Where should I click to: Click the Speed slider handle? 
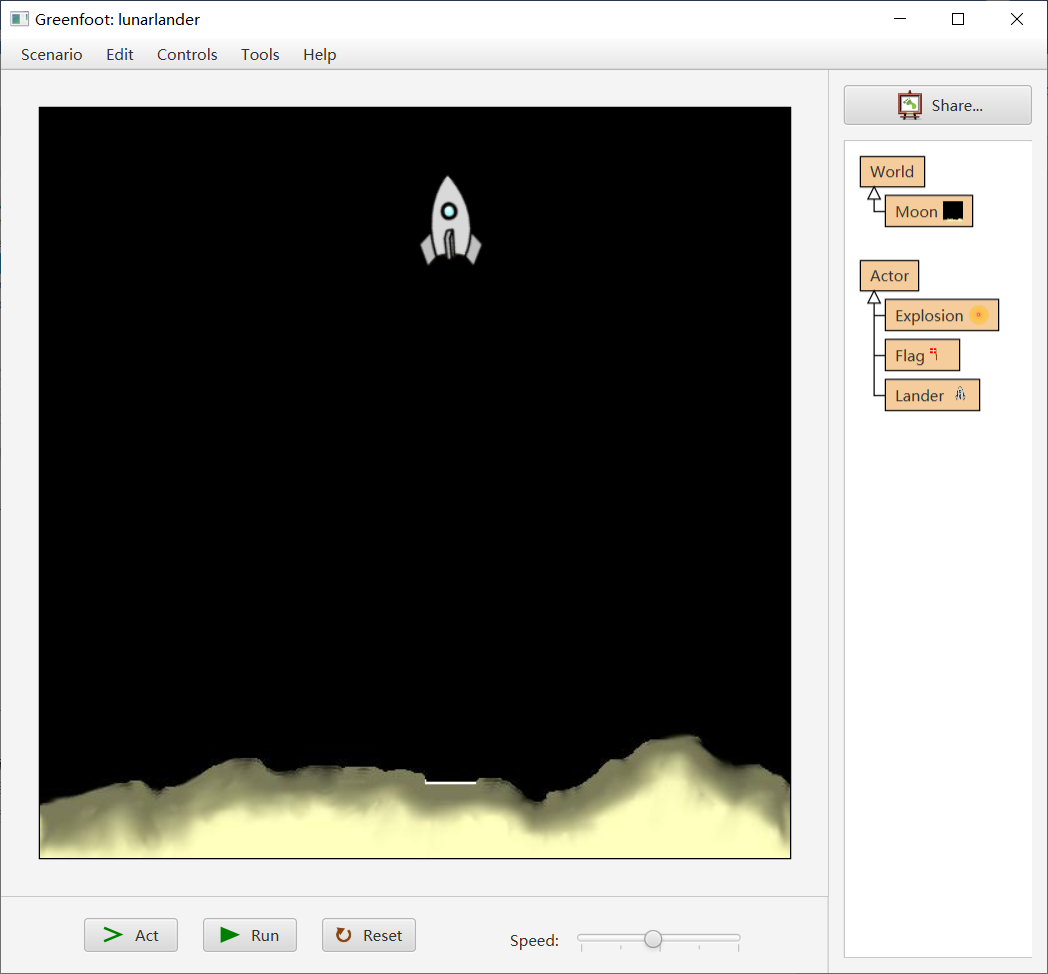pyautogui.click(x=653, y=938)
